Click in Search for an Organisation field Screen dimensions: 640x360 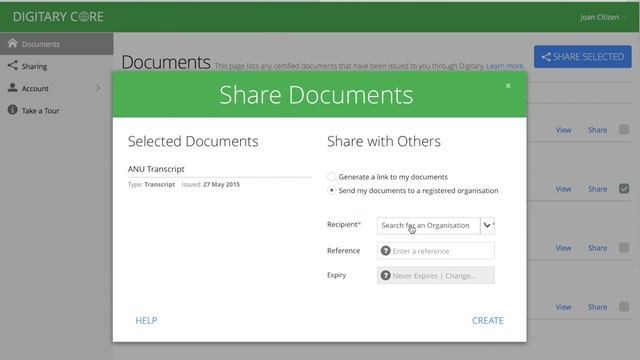tap(429, 225)
